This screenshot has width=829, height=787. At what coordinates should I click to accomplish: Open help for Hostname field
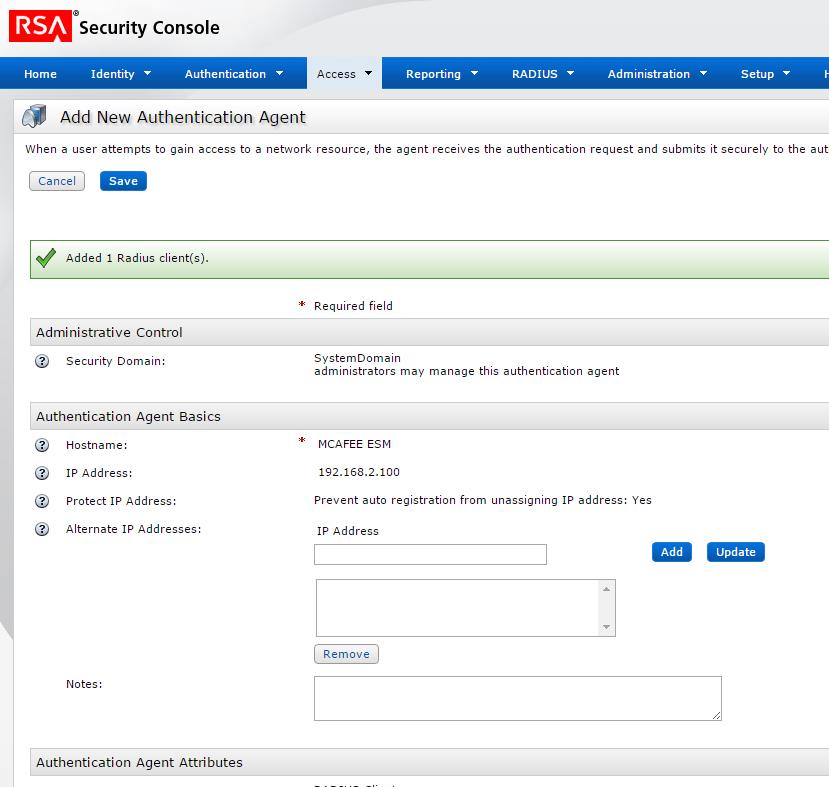41,444
